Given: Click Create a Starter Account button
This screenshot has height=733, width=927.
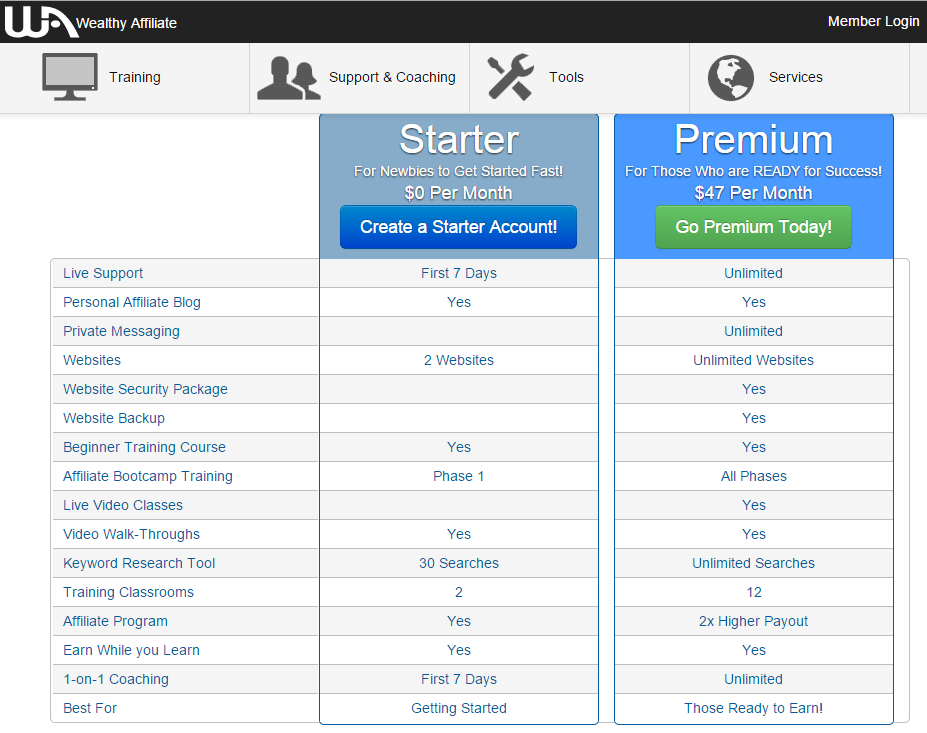Looking at the screenshot, I should click(458, 227).
